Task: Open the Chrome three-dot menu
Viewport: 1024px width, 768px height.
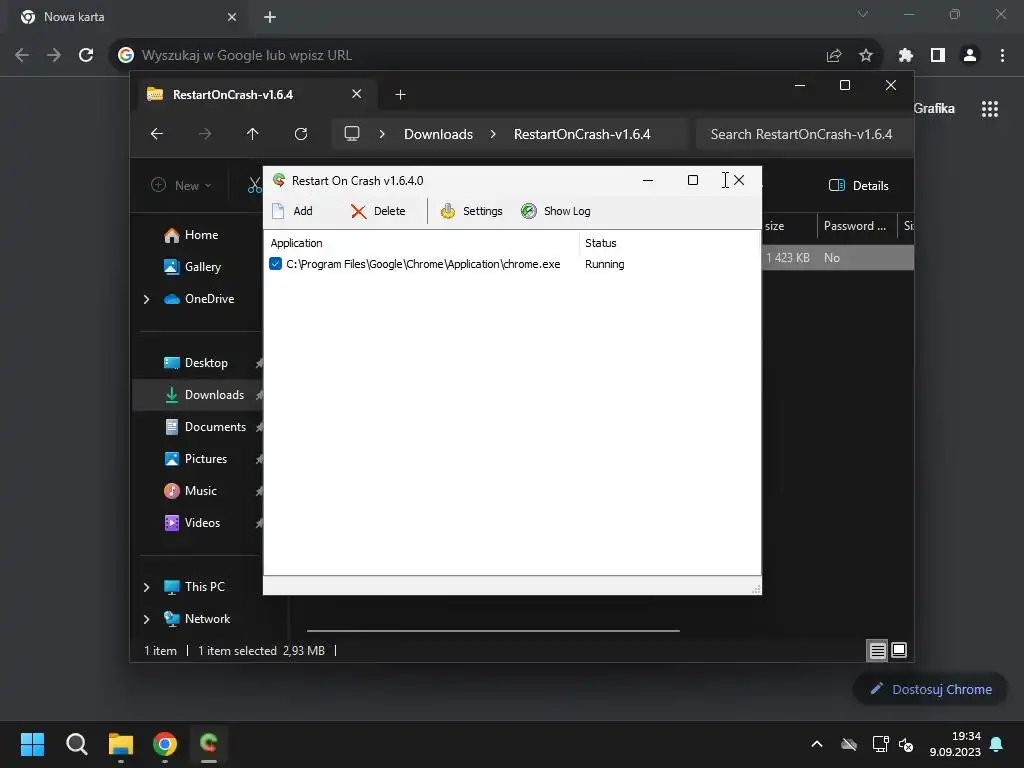Action: (x=1002, y=56)
